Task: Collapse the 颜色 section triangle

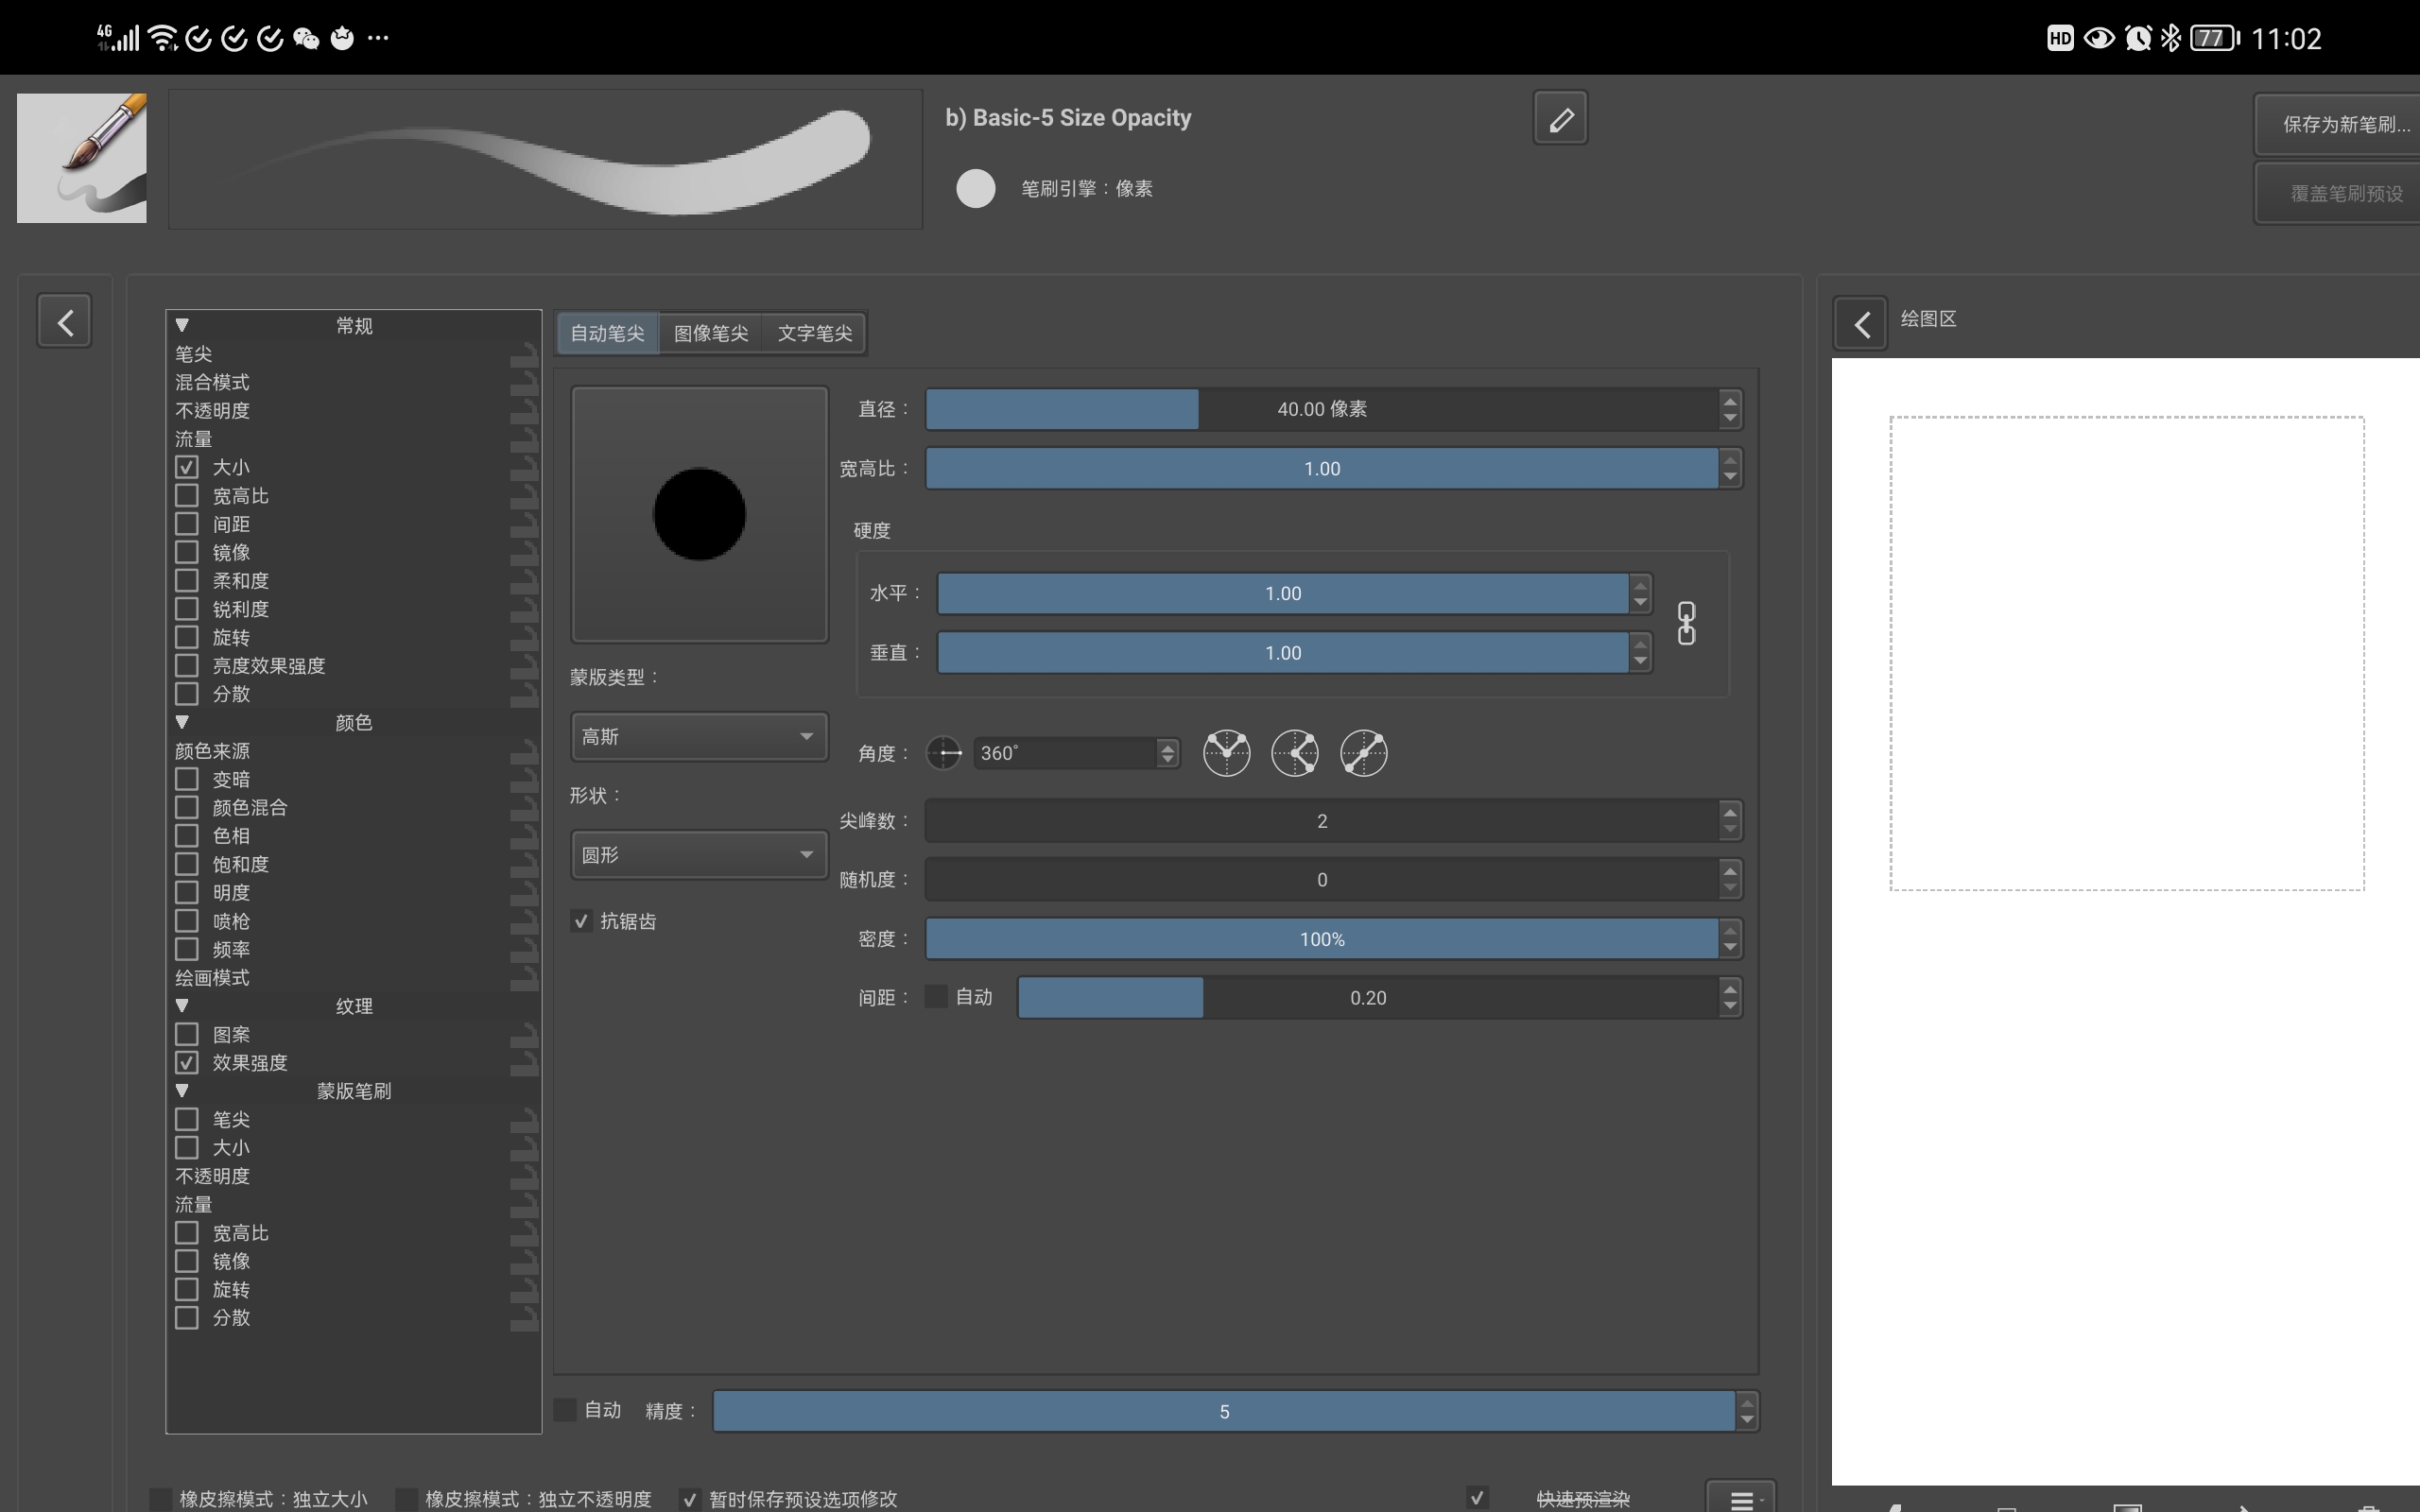Action: (182, 722)
